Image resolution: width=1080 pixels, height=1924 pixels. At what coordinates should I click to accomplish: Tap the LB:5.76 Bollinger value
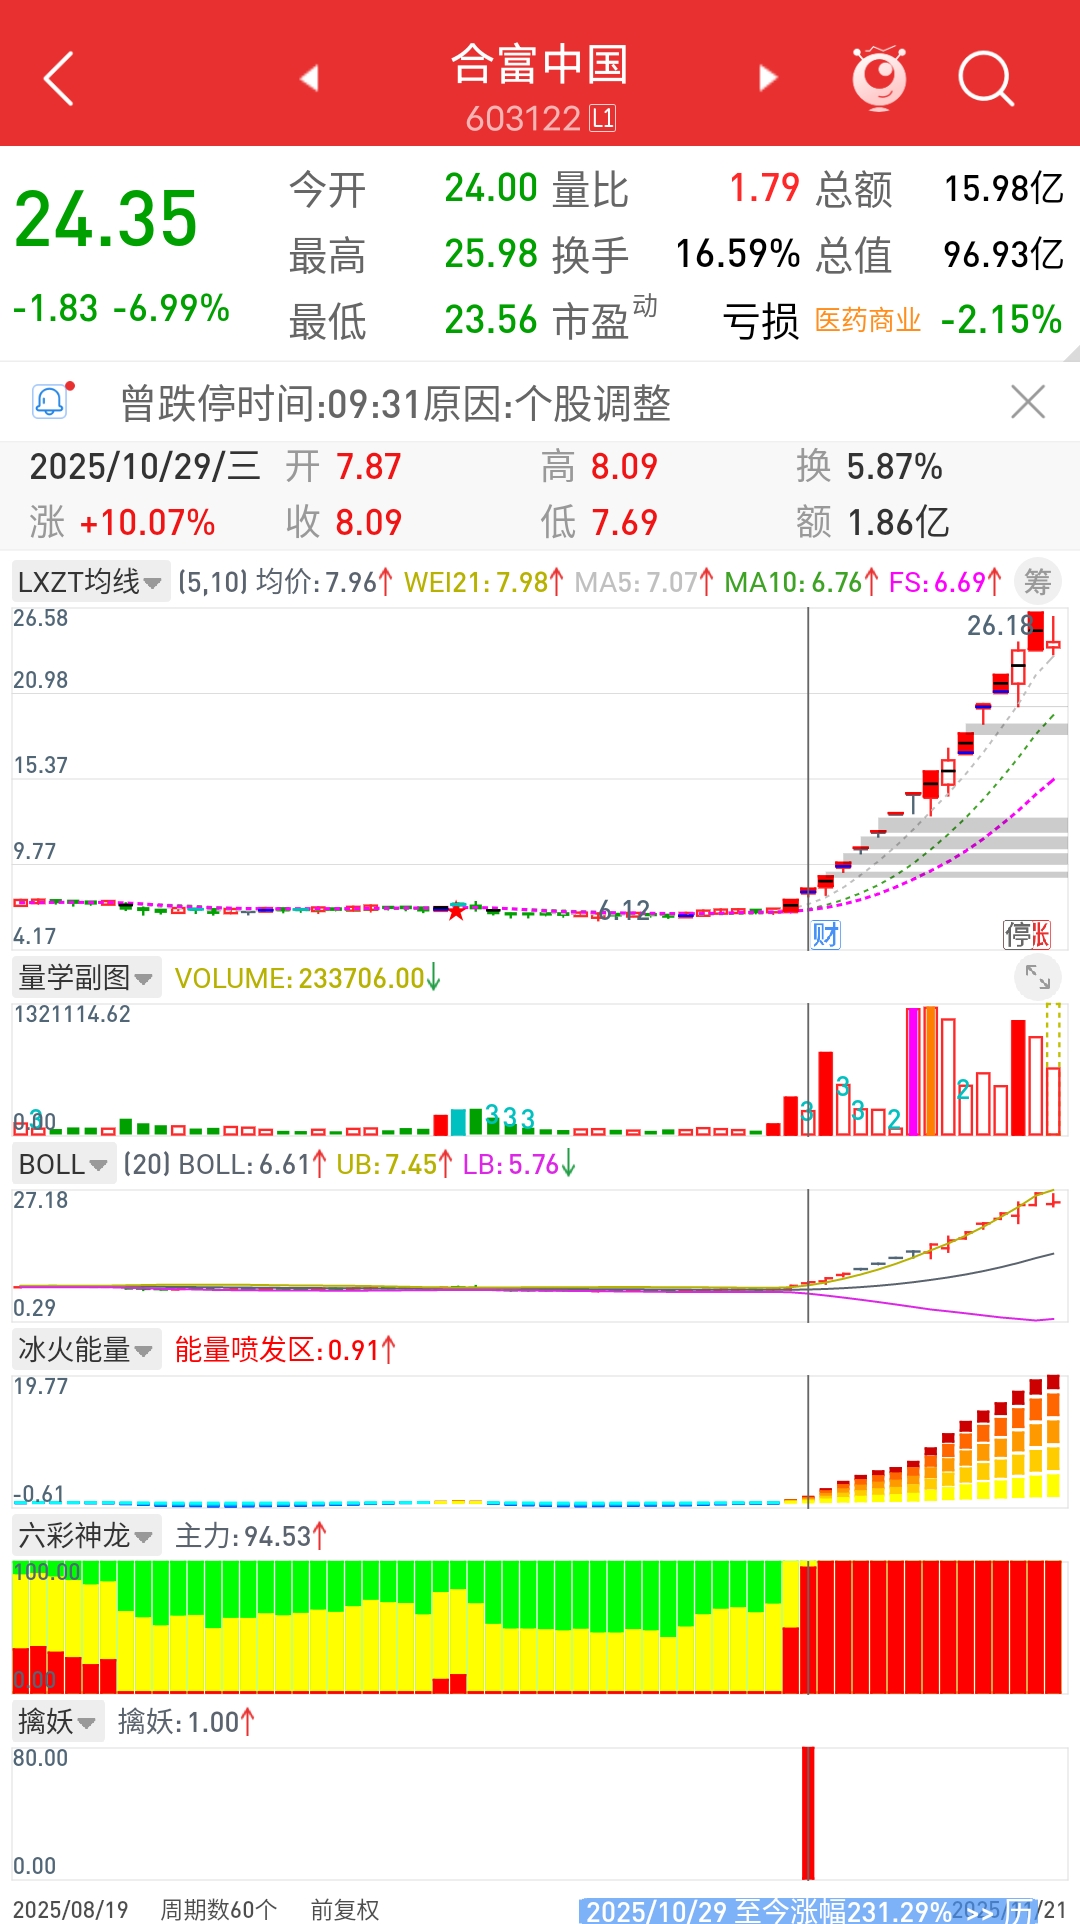point(519,1164)
